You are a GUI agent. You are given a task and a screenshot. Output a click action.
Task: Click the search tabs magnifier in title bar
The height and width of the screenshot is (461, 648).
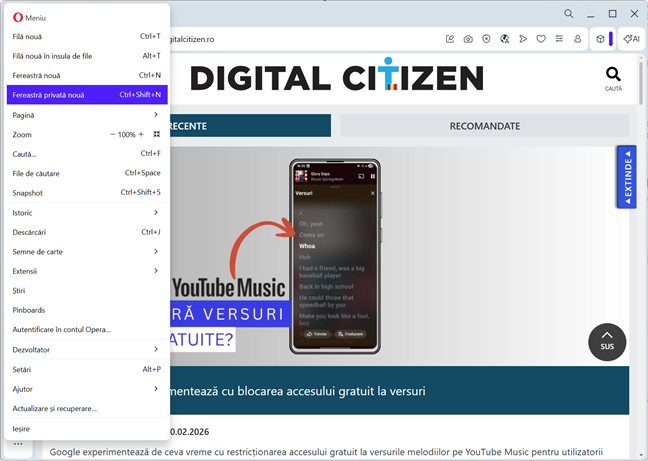click(x=568, y=14)
